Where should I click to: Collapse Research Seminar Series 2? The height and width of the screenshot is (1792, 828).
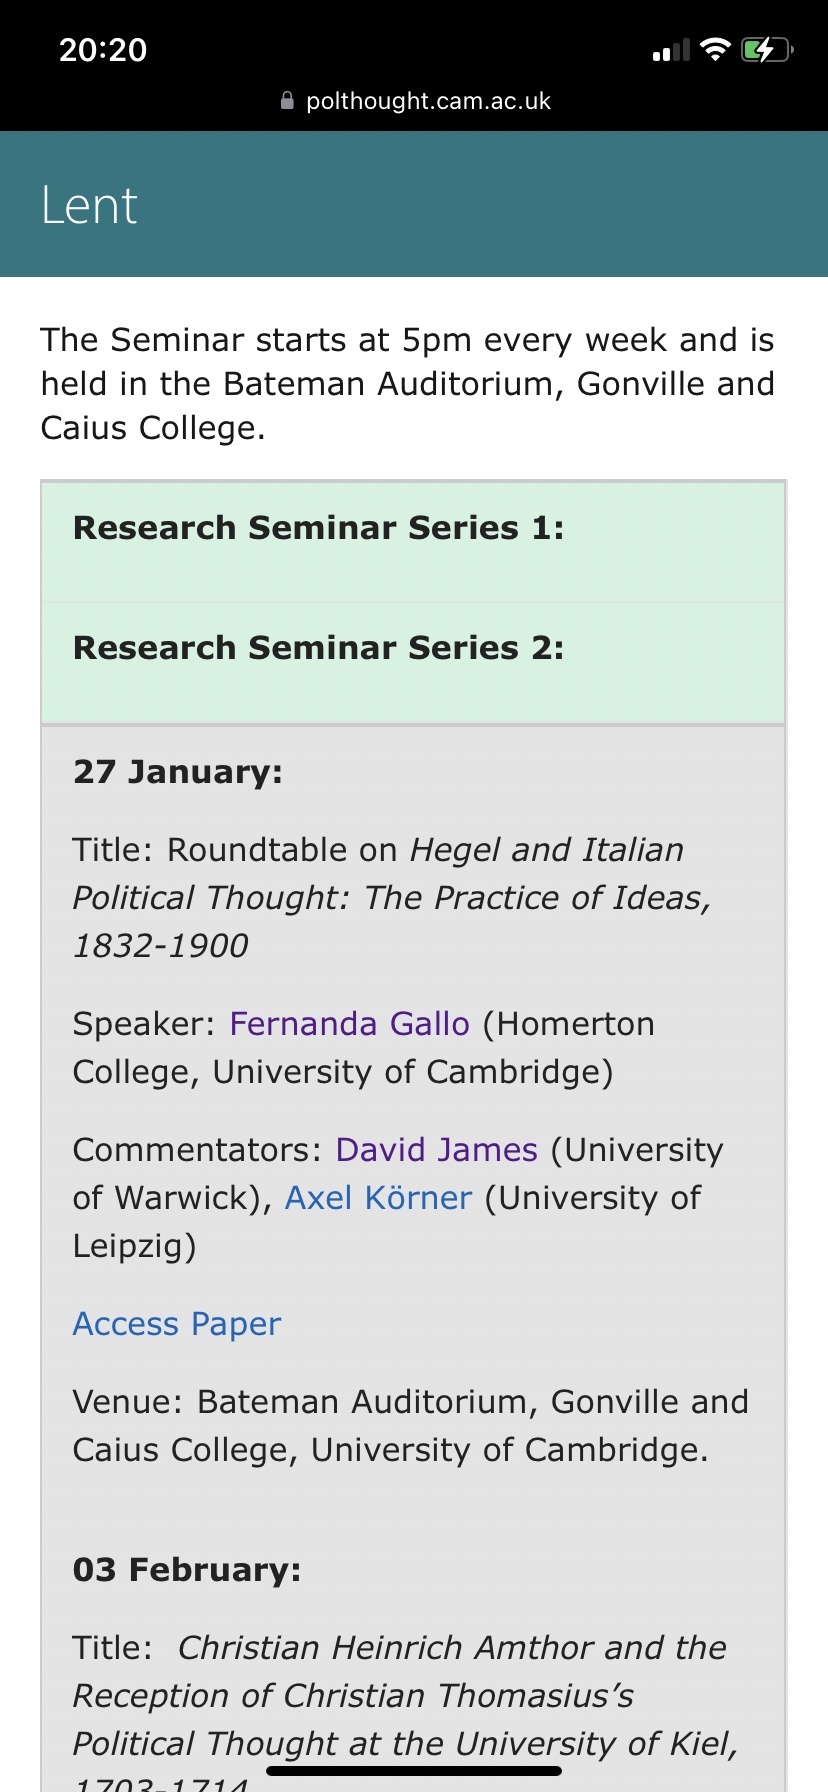click(318, 648)
